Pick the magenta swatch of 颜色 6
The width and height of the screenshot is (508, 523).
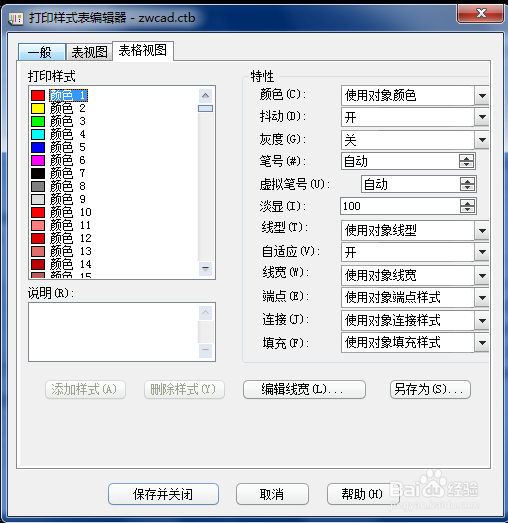[x=38, y=160]
